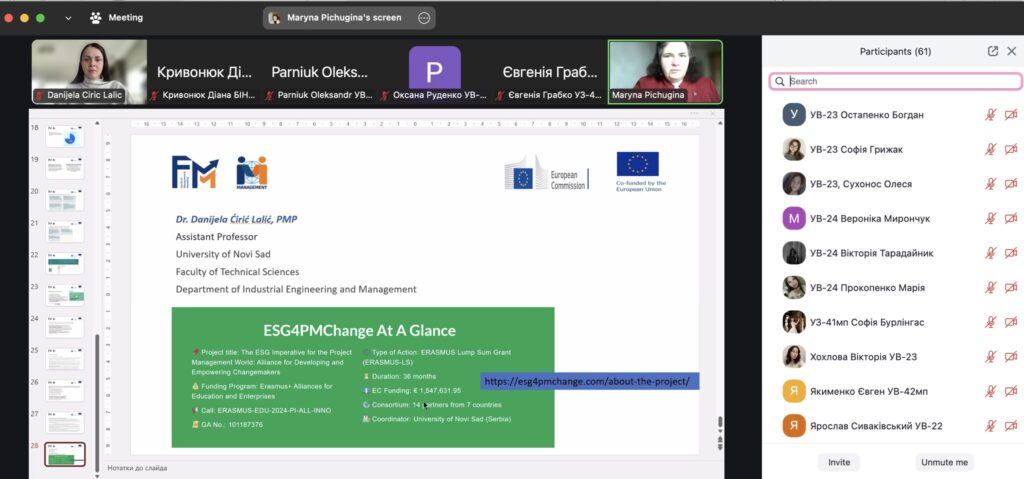Click the Invite button

pos(839,462)
